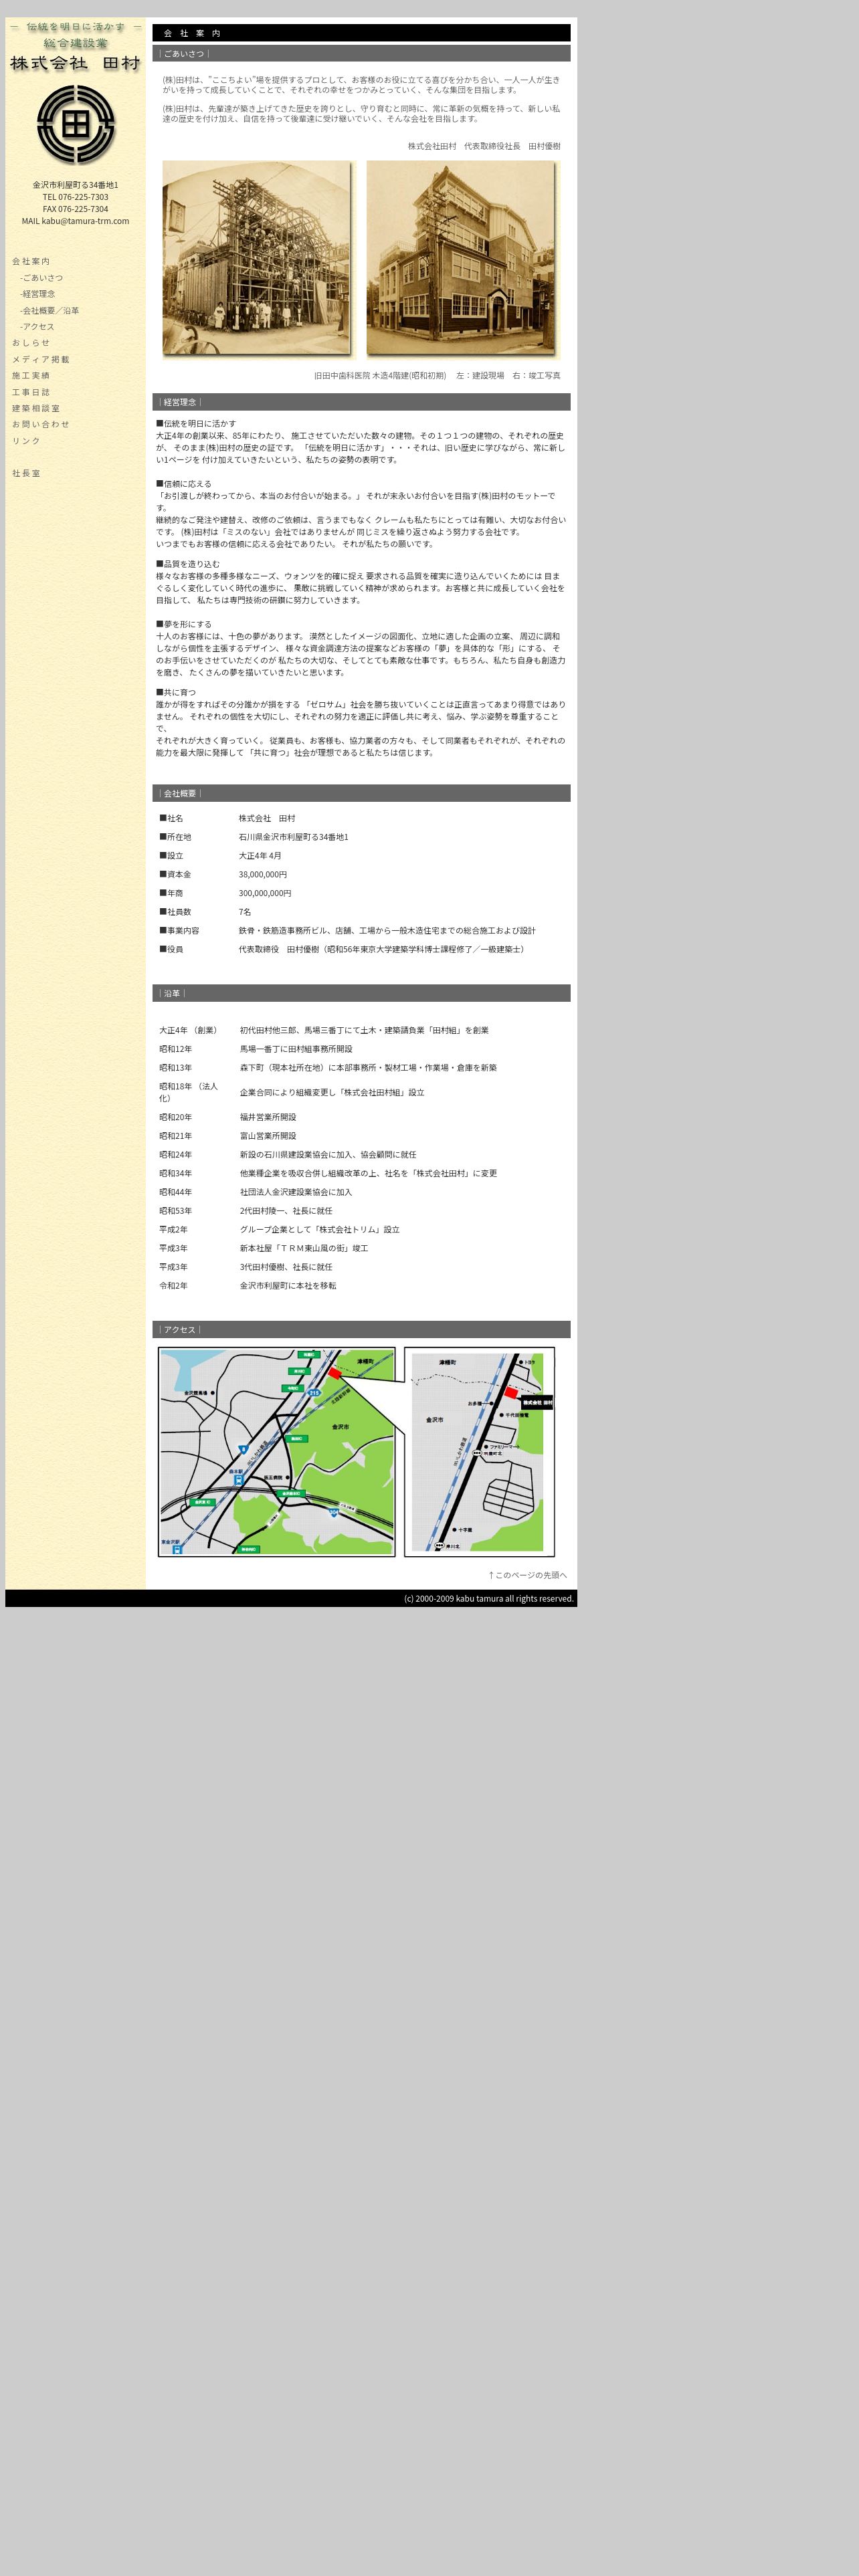Click the ■所在地 row label
Image resolution: width=859 pixels, height=2576 pixels.
pyautogui.click(x=175, y=837)
